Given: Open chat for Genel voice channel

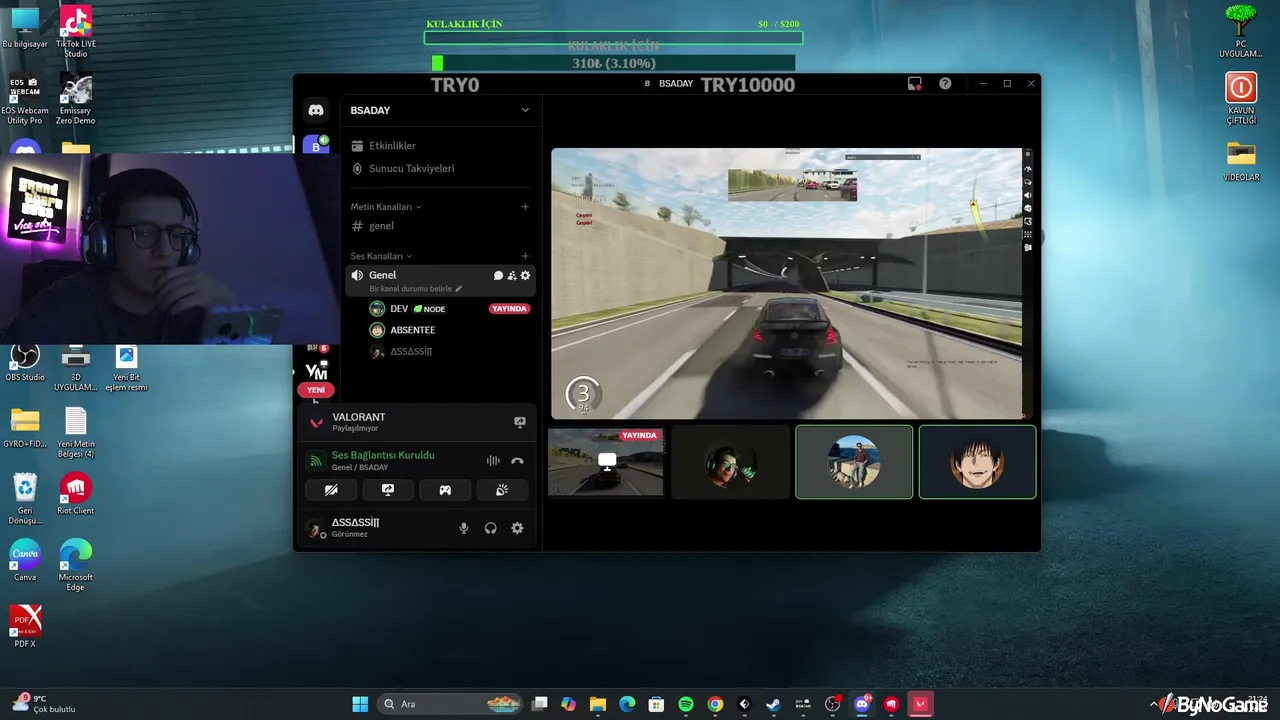Looking at the screenshot, I should (498, 275).
